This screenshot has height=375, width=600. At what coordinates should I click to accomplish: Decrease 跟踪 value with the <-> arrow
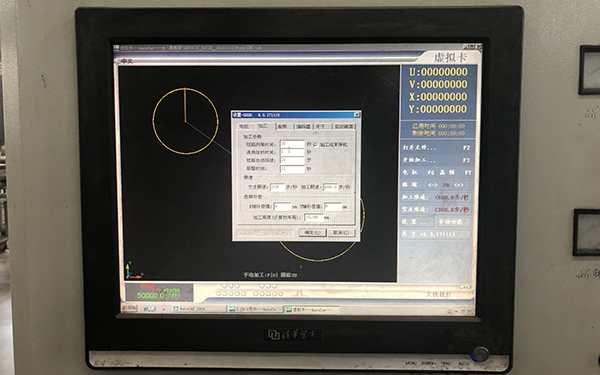click(432, 185)
